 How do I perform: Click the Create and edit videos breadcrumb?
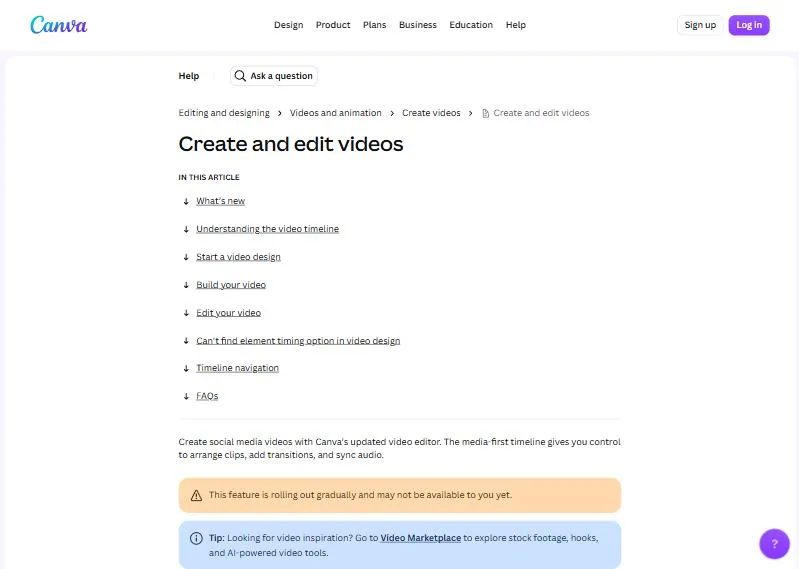[541, 113]
